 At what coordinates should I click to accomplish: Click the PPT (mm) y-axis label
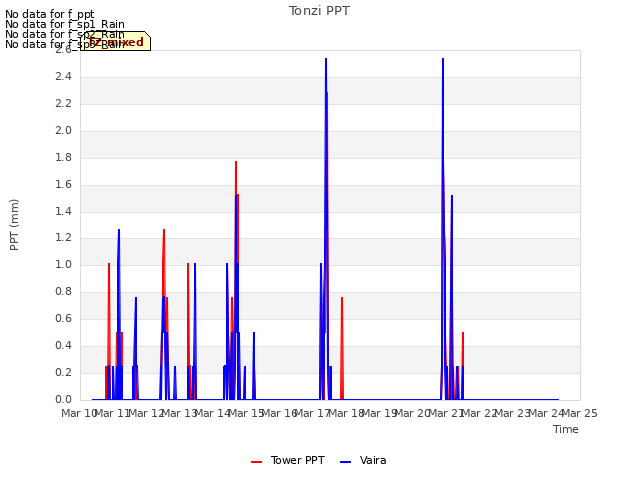14,224
